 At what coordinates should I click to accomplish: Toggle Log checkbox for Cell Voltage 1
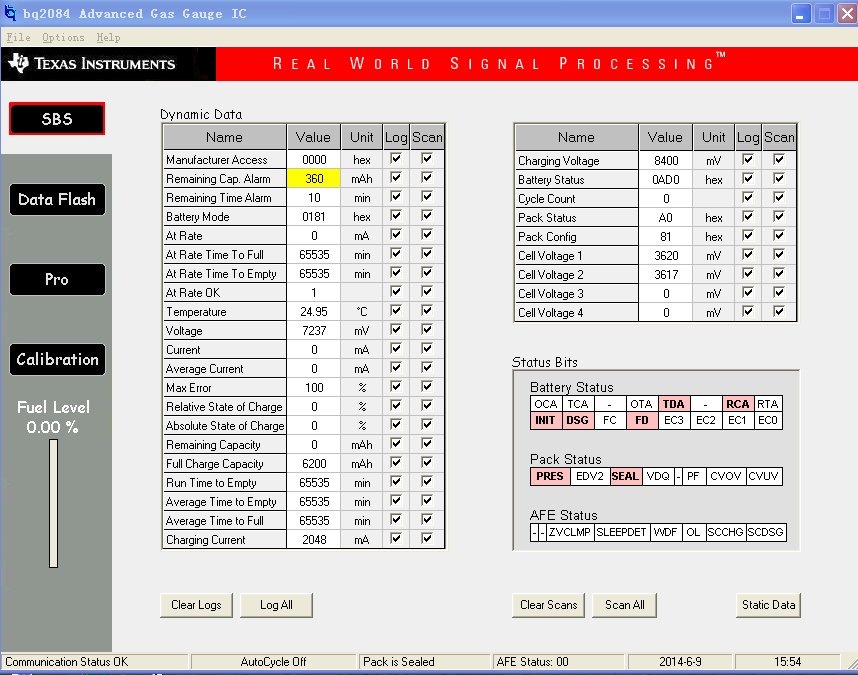click(747, 254)
